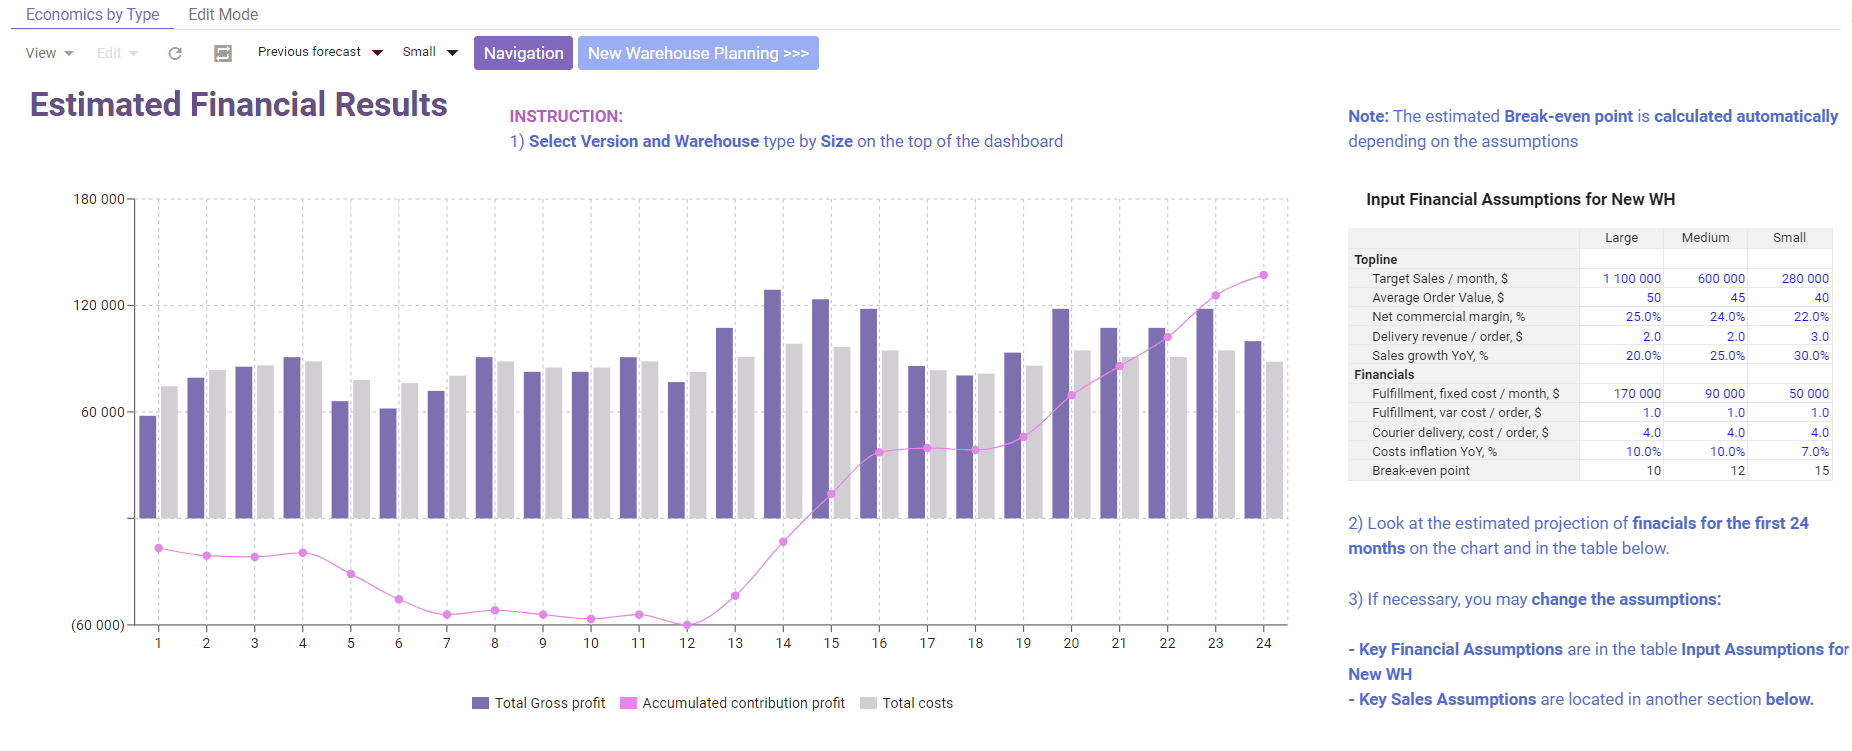Expand the Small warehouse size dropdown
The image size is (1852, 751).
430,52
